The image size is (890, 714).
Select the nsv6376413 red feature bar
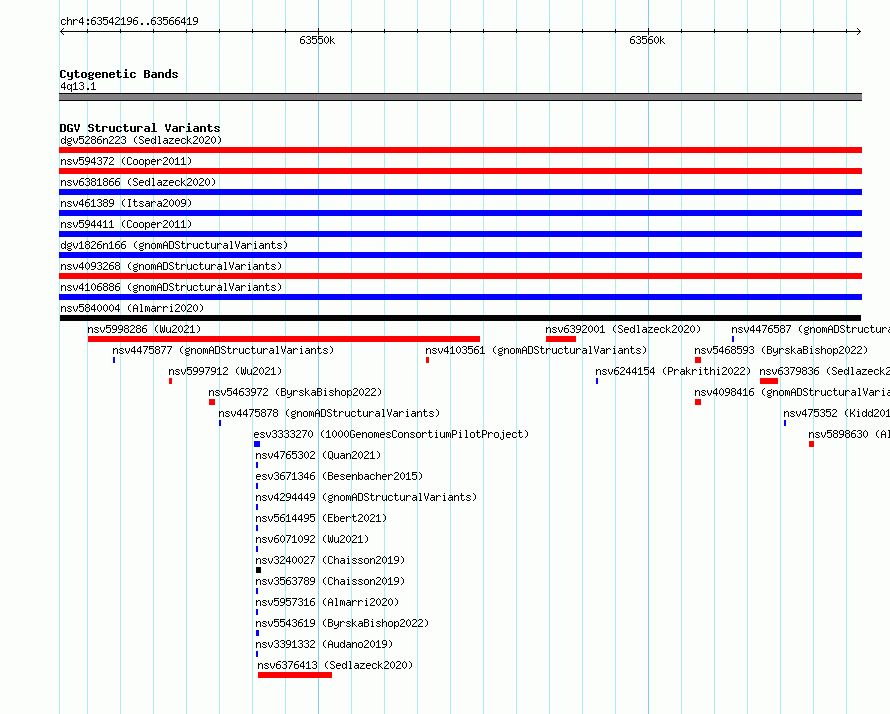pos(295,675)
